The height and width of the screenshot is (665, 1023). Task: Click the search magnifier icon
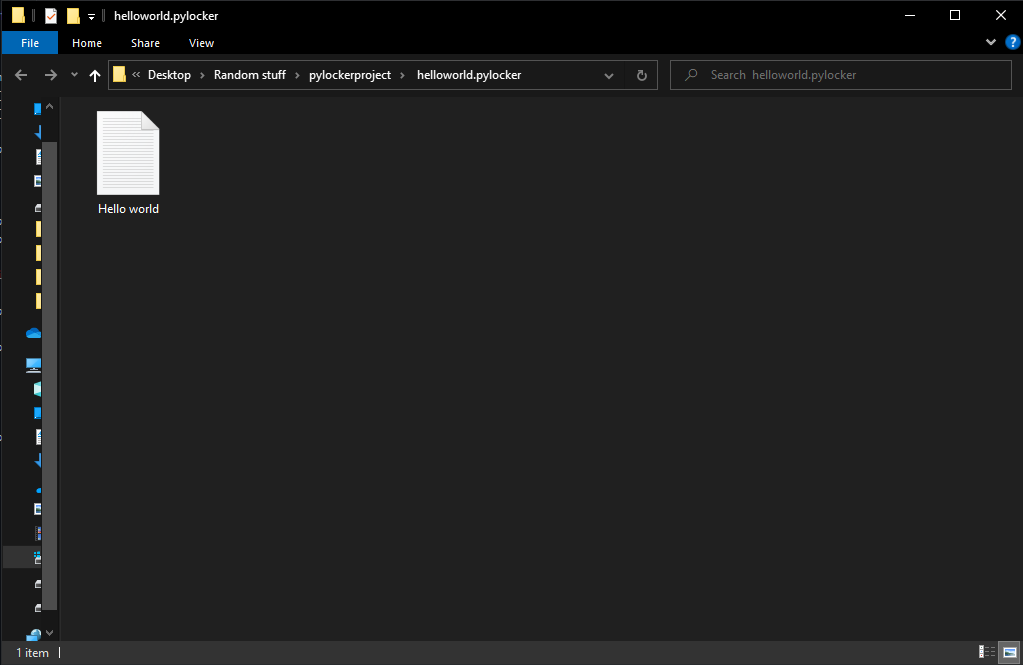pos(691,75)
